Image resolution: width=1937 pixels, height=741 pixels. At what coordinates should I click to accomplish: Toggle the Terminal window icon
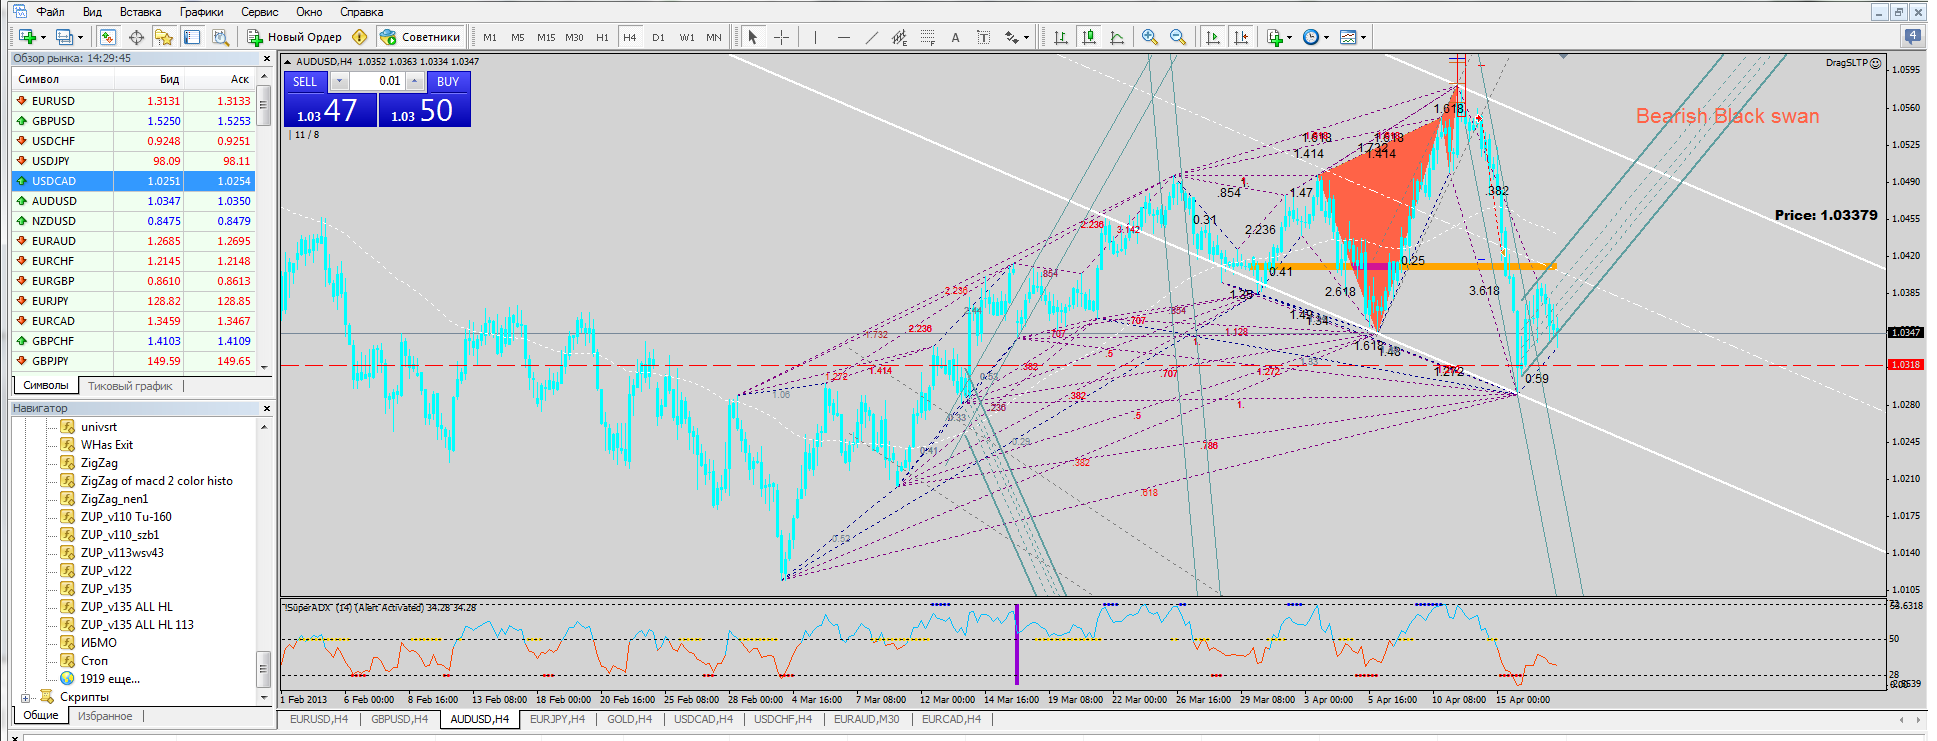tap(192, 37)
